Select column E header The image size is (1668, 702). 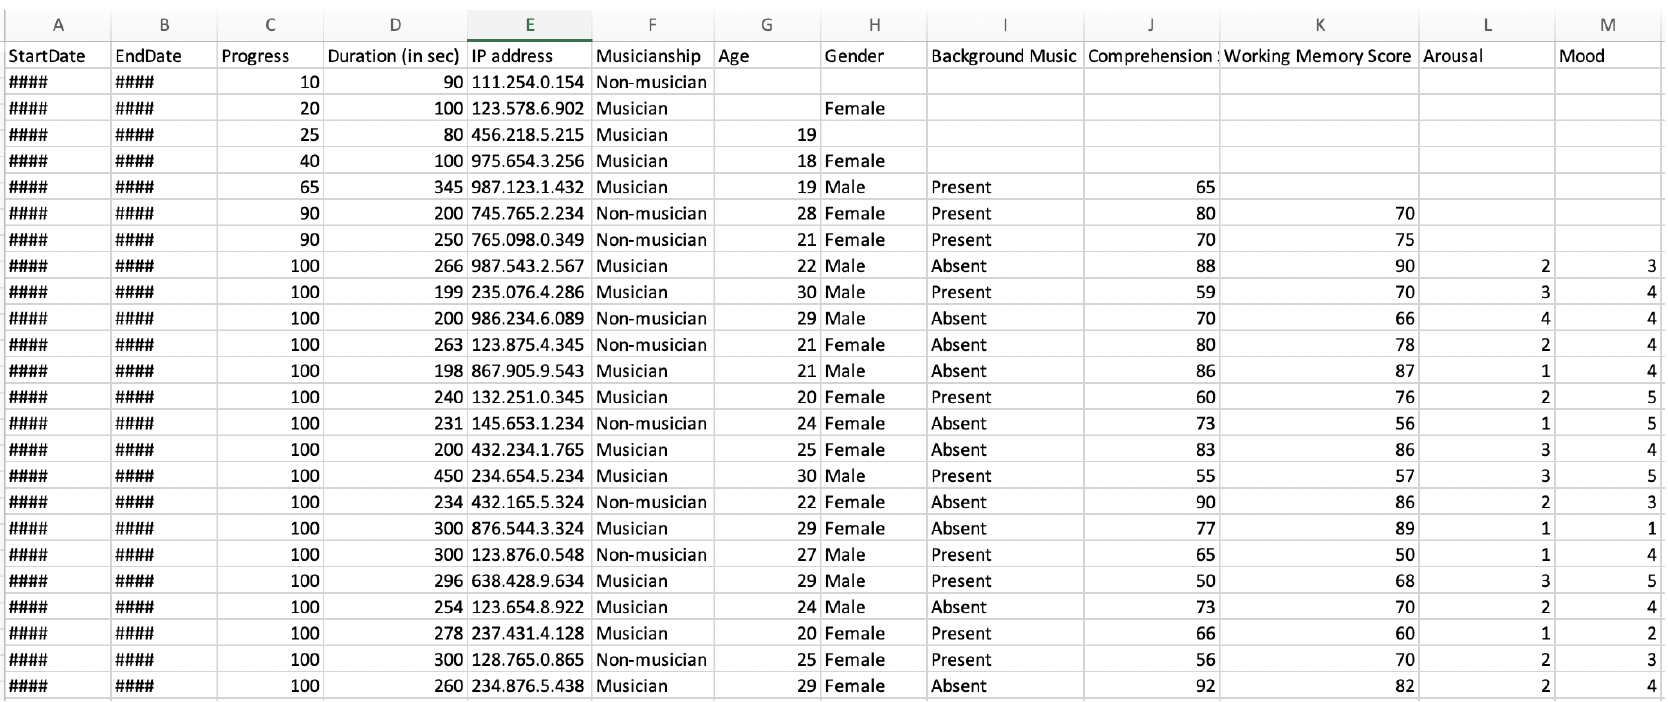(530, 25)
